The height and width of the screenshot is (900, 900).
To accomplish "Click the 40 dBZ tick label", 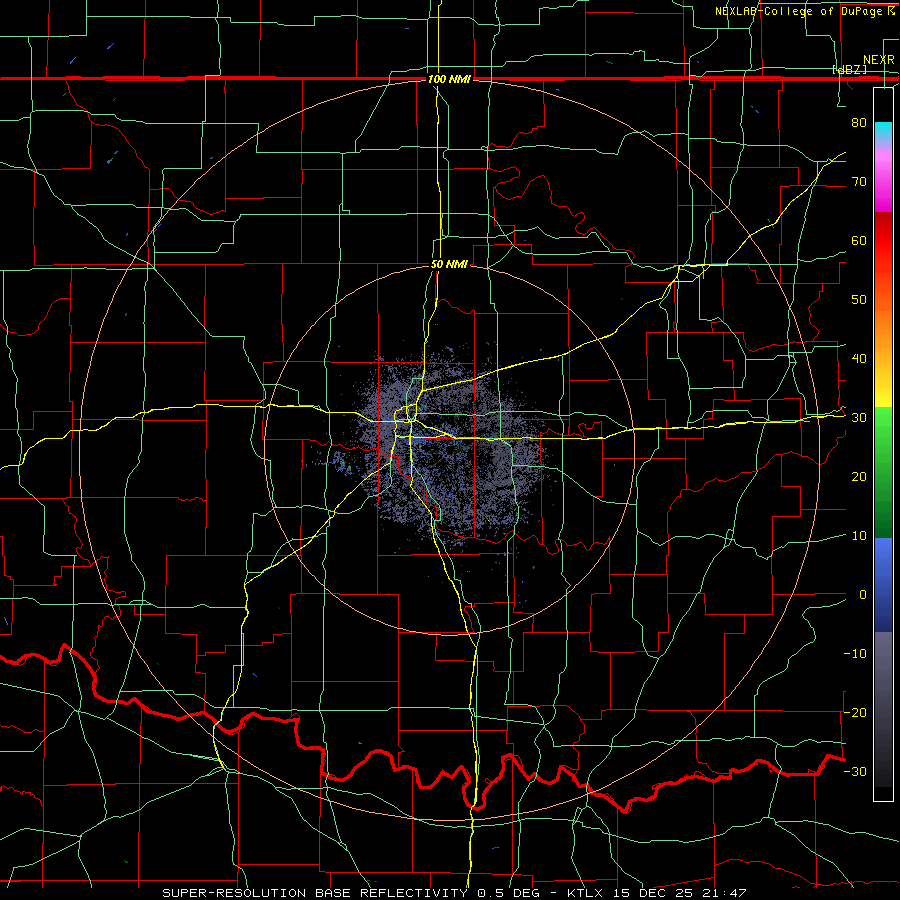I will tap(859, 359).
